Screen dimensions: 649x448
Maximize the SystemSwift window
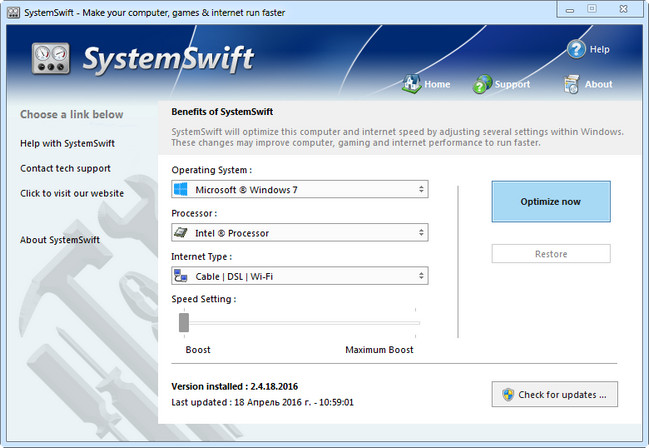tap(592, 9)
